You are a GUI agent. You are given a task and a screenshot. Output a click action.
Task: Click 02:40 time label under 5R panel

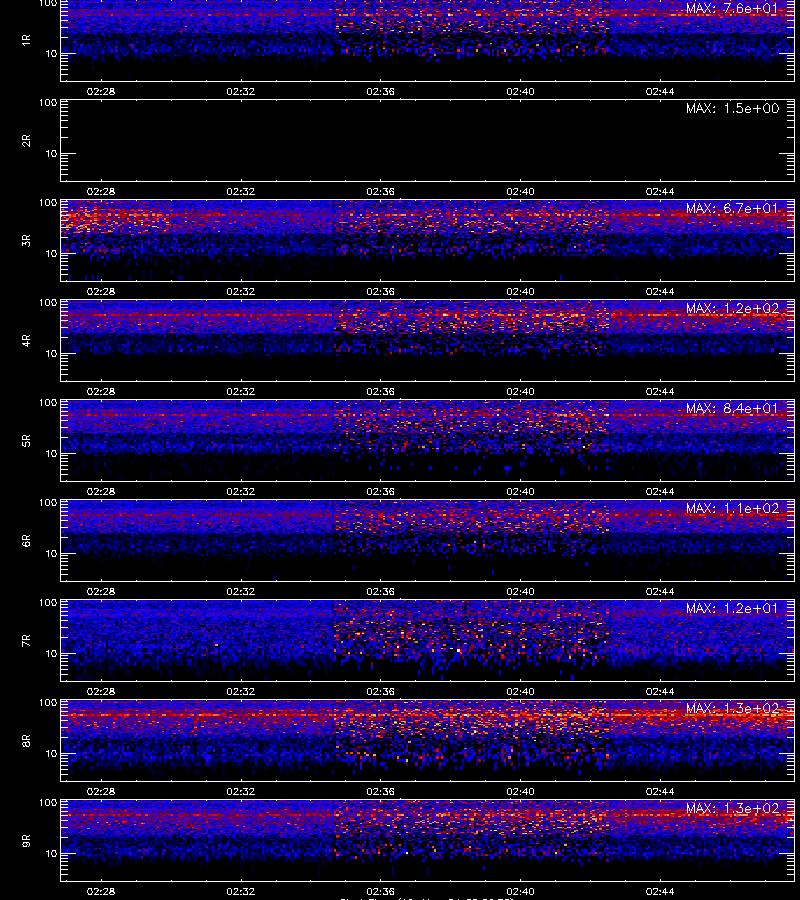521,491
